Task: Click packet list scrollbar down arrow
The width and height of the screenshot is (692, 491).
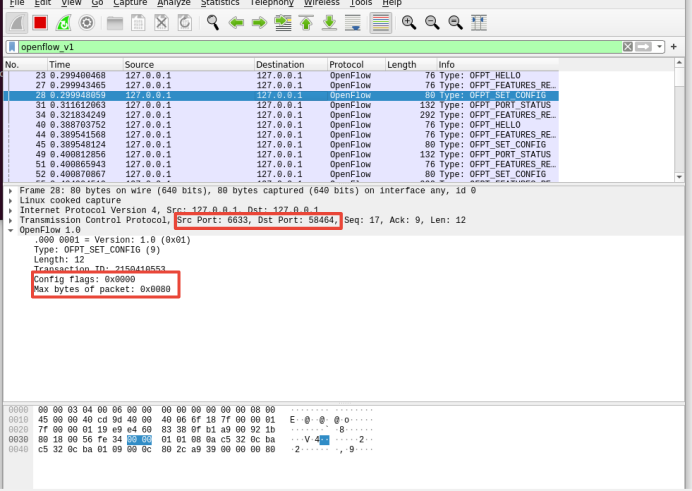Action: coord(679,177)
